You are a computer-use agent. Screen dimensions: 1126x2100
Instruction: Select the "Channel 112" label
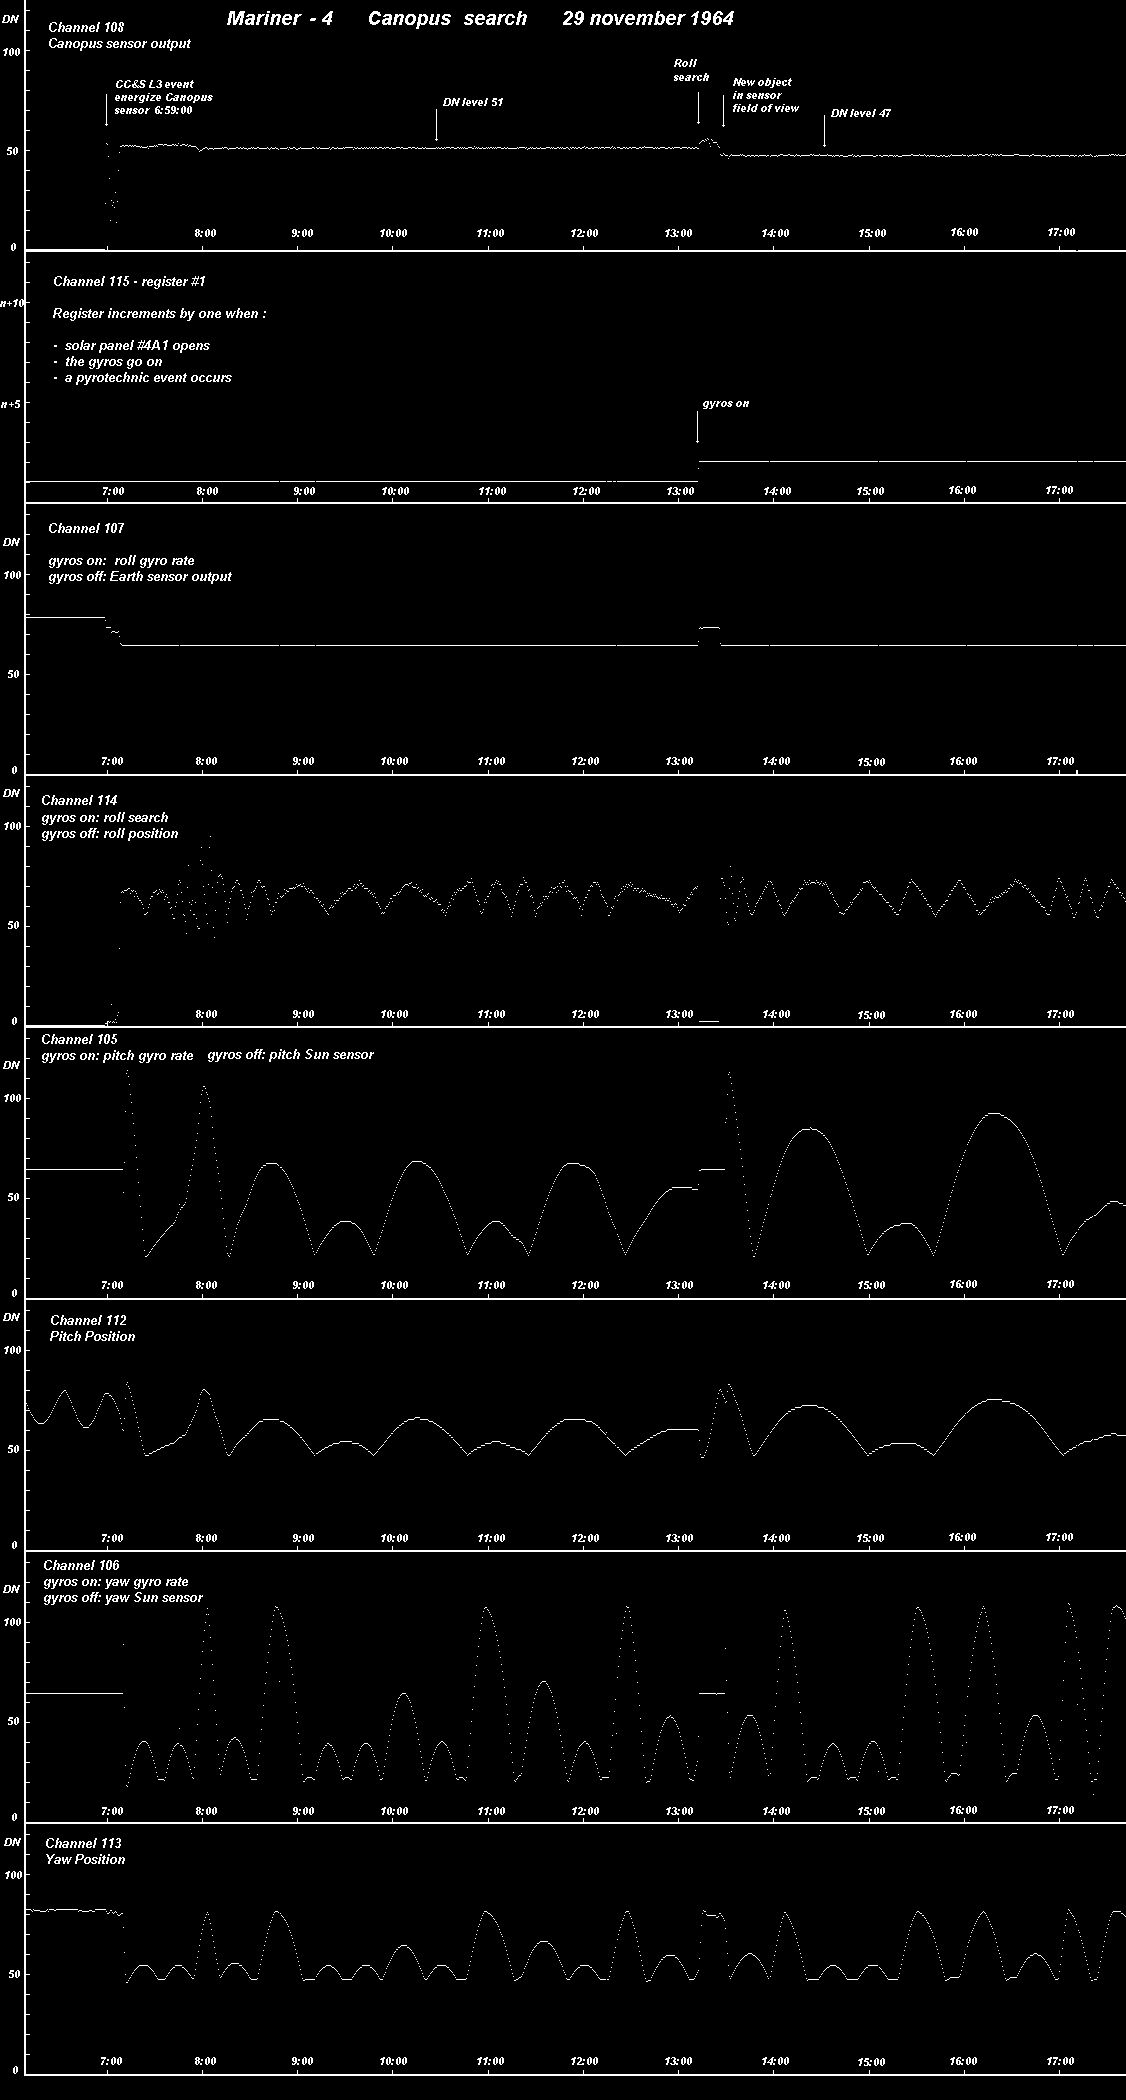coord(89,1320)
